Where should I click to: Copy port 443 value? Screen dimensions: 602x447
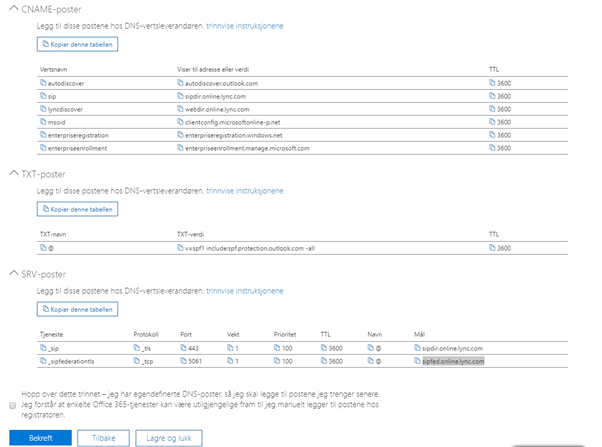[184, 348]
